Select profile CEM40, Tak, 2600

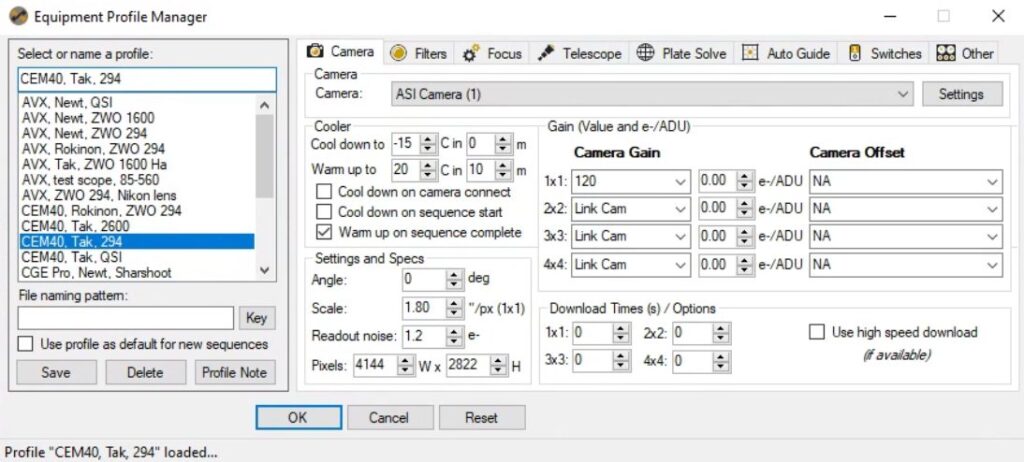(137, 226)
